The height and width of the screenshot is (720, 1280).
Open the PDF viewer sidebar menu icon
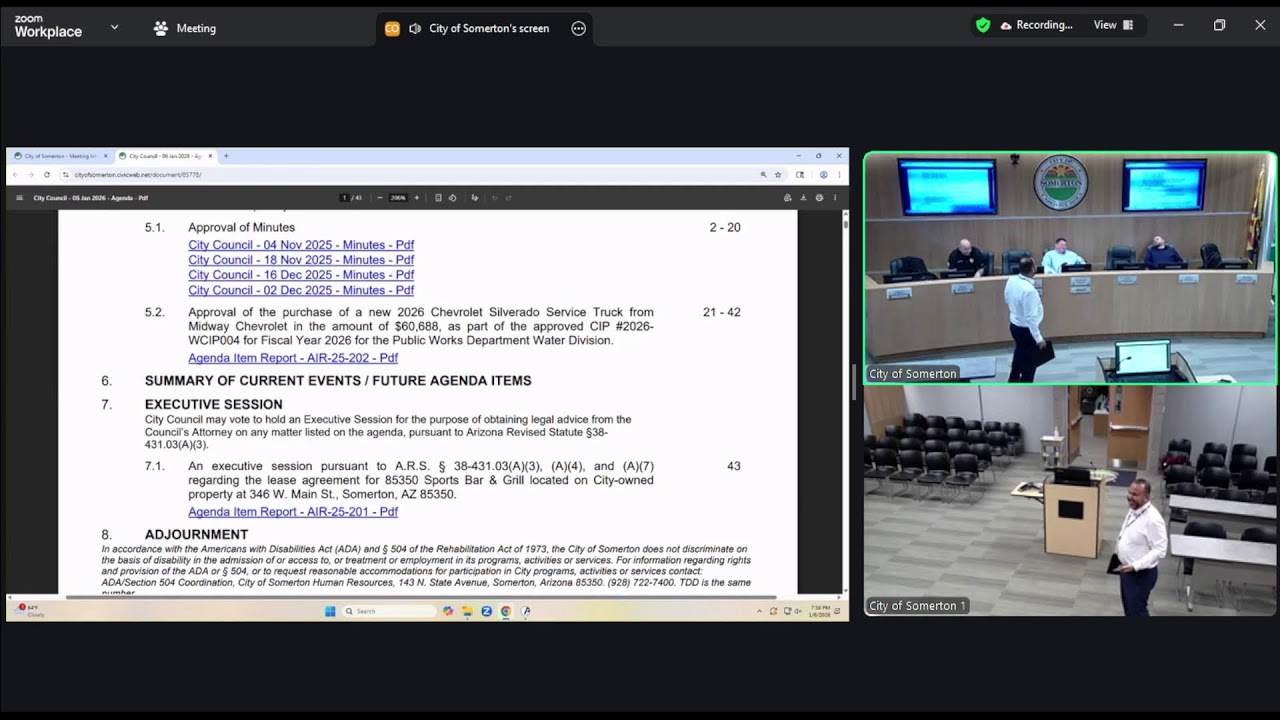(x=19, y=198)
